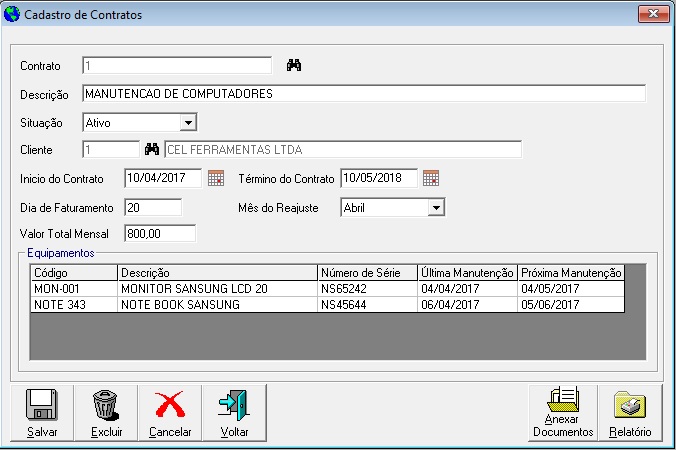This screenshot has height=450, width=676.
Task: Expand the Mês do Reajuste dropdown arrow
Action: tap(436, 208)
